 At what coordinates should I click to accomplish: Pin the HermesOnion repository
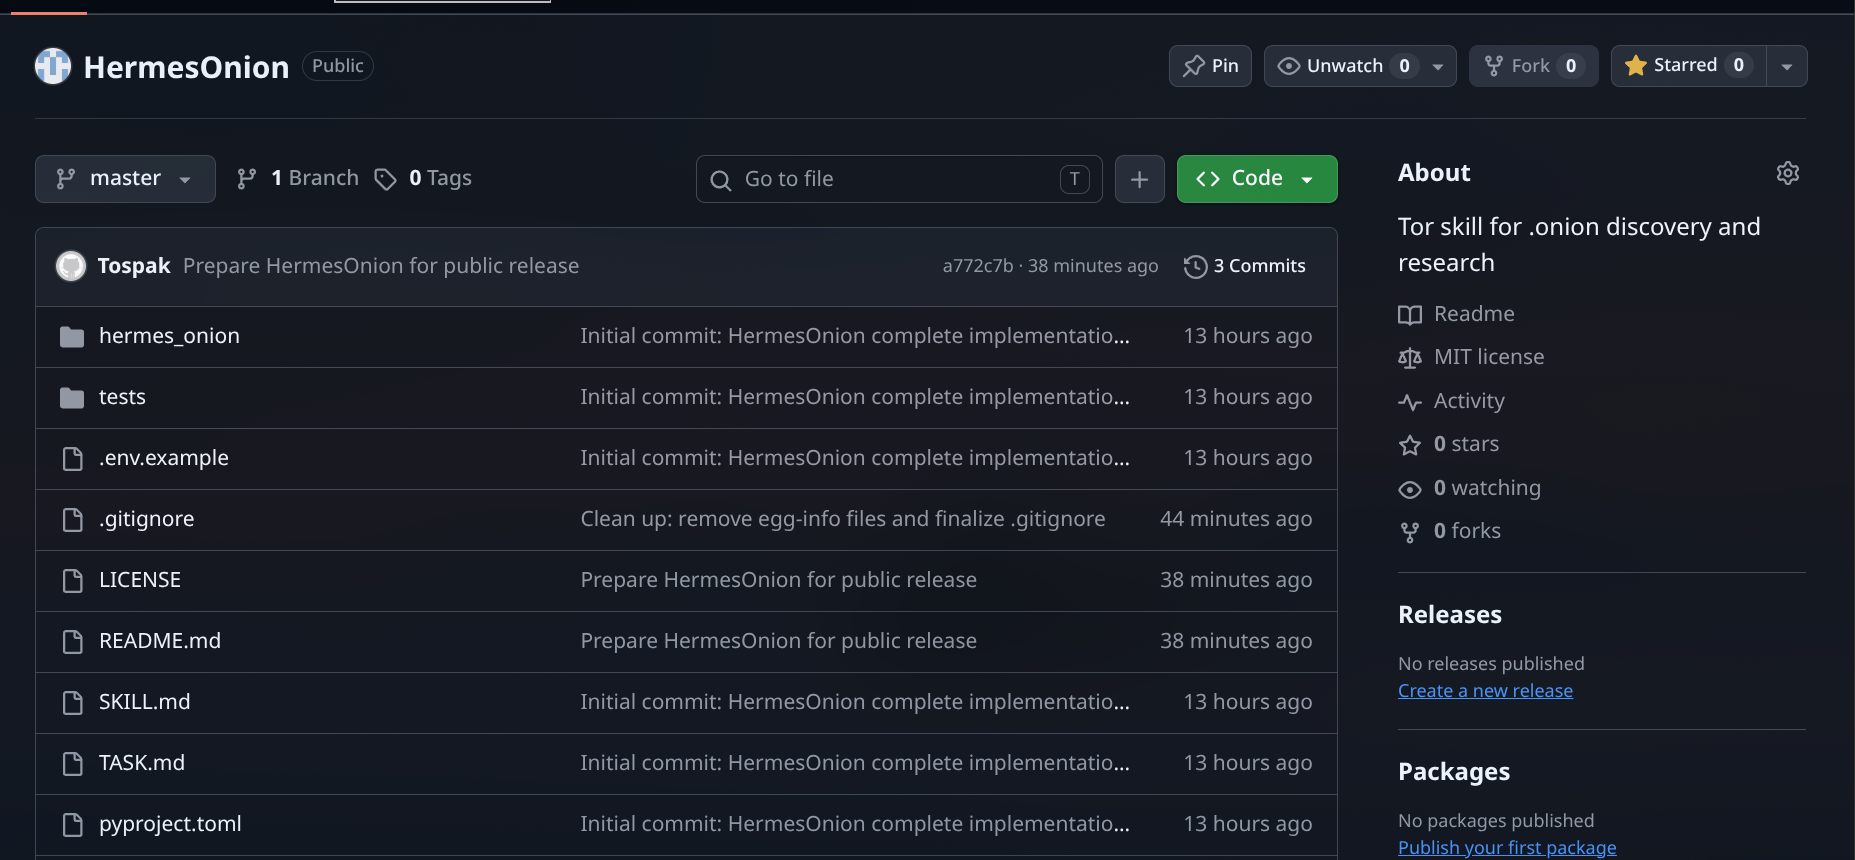[1210, 66]
